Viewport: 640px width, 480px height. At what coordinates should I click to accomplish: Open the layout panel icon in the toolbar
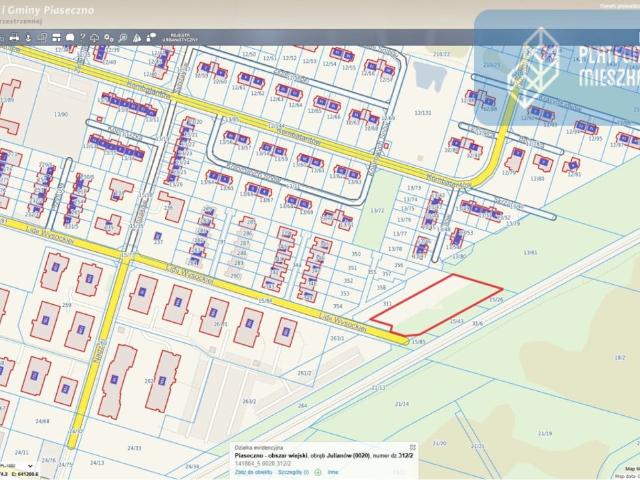tap(56, 38)
